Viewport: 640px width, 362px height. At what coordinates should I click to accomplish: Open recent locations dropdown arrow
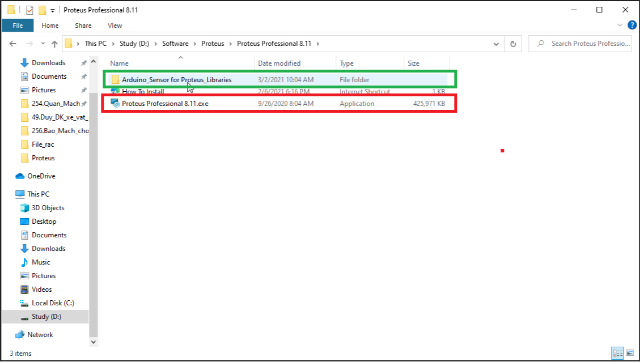(43, 44)
